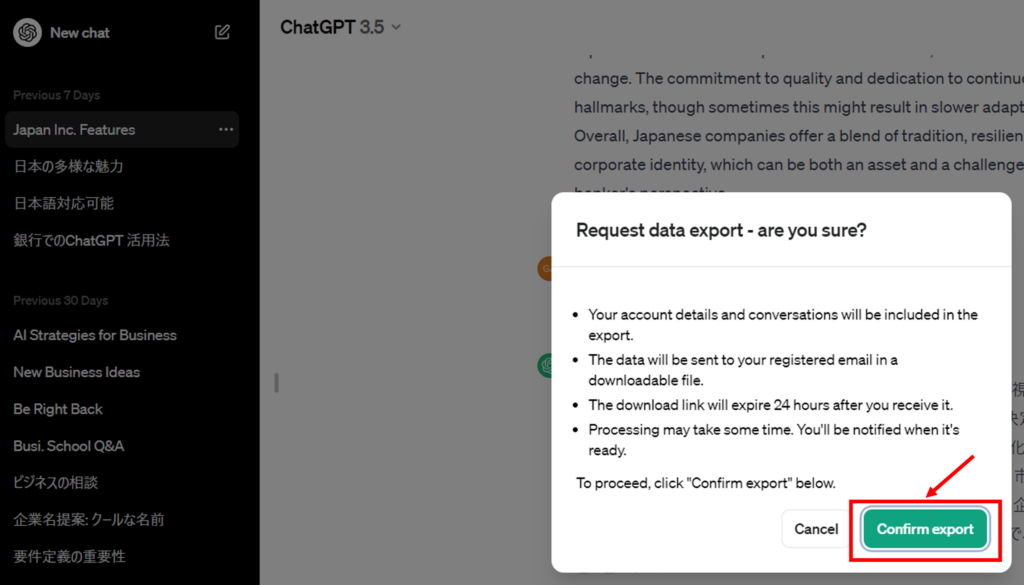
Task: Start a New chat from sidebar label
Action: point(80,33)
